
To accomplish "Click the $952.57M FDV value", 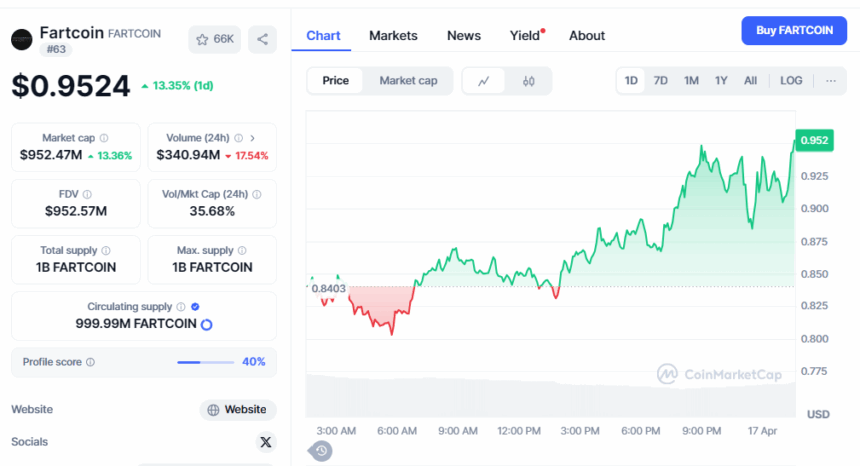I will click(x=76, y=211).
